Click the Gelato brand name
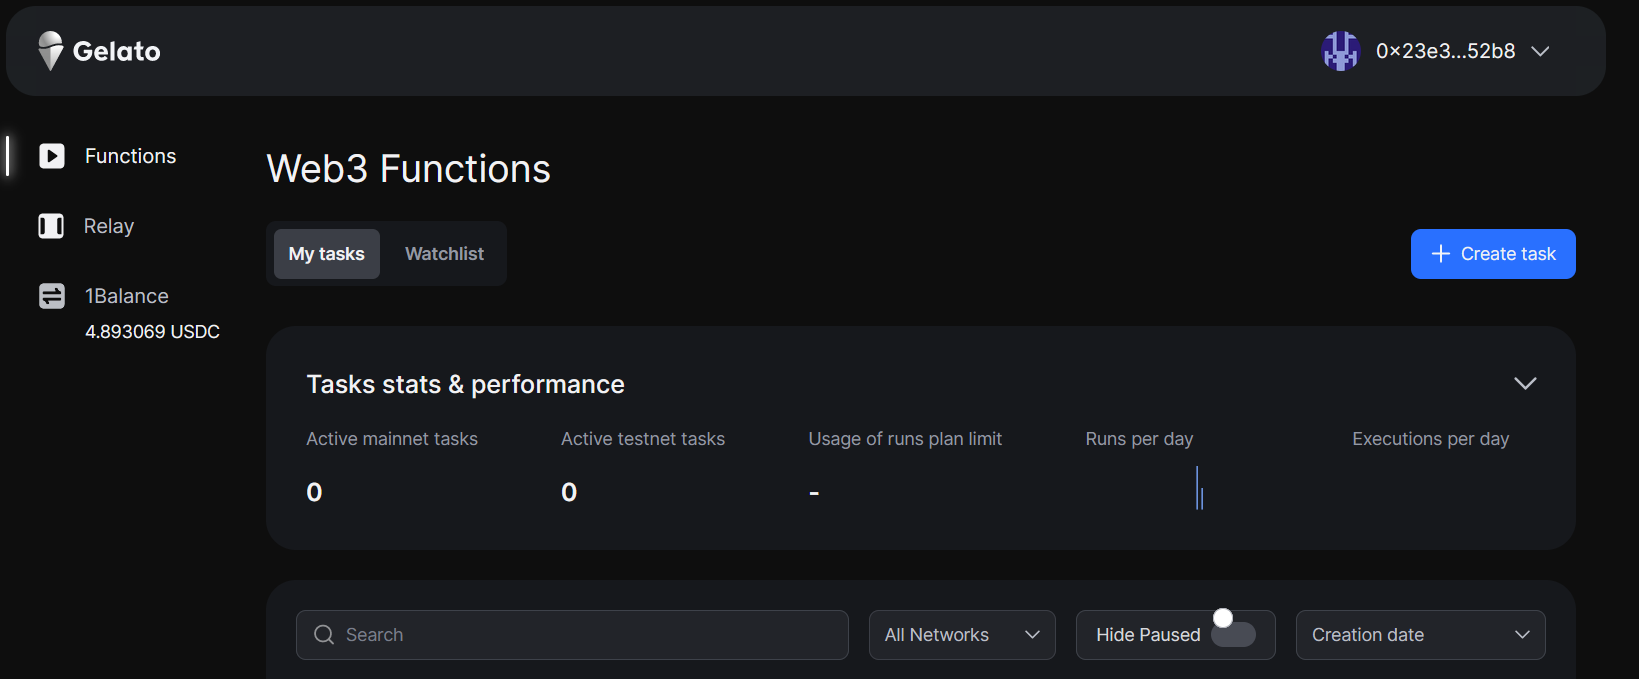Image resolution: width=1639 pixels, height=679 pixels. point(116,51)
